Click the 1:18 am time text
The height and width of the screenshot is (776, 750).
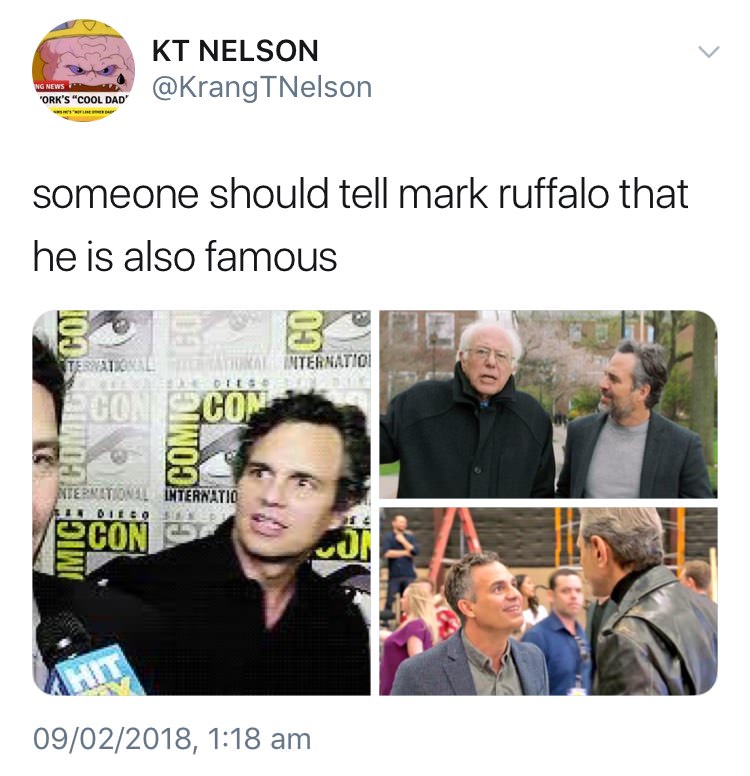tap(260, 739)
